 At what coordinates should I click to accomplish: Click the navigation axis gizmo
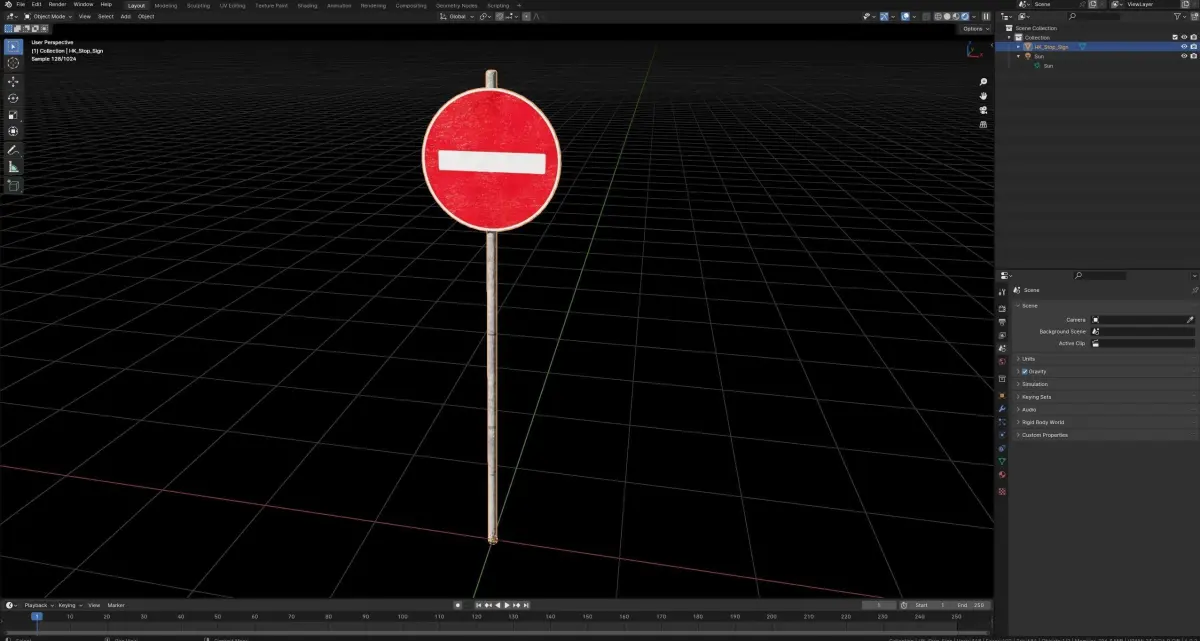point(975,50)
